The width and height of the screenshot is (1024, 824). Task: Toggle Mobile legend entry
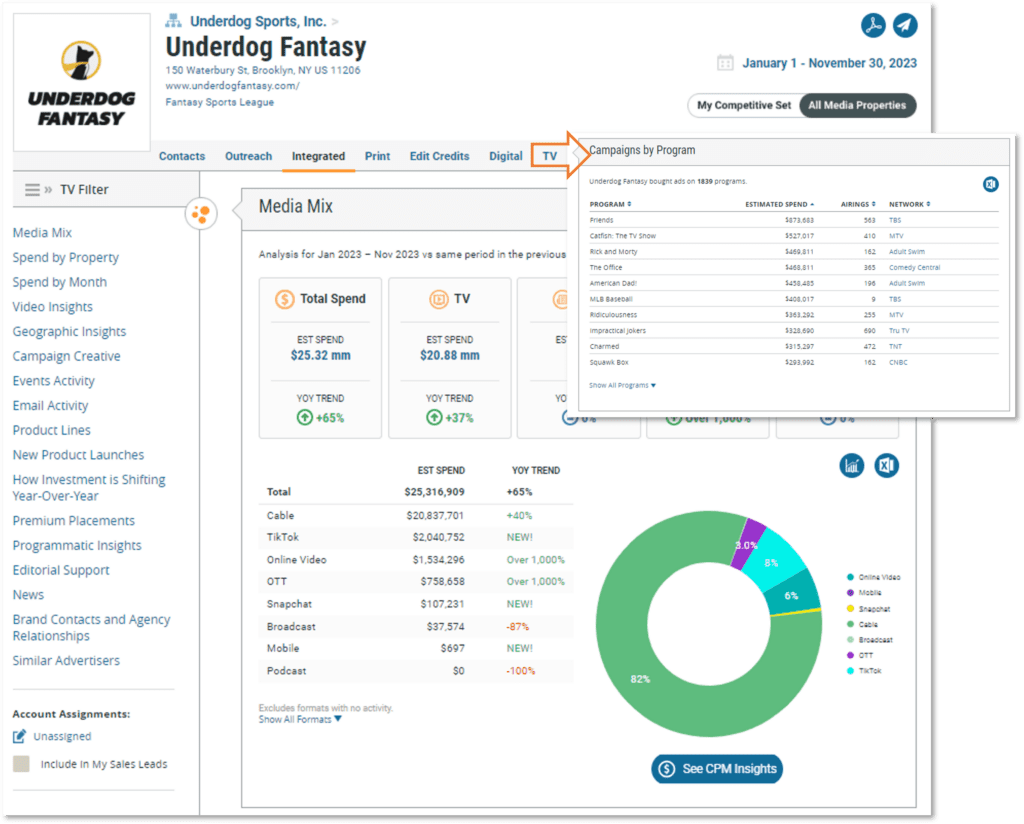tap(864, 593)
